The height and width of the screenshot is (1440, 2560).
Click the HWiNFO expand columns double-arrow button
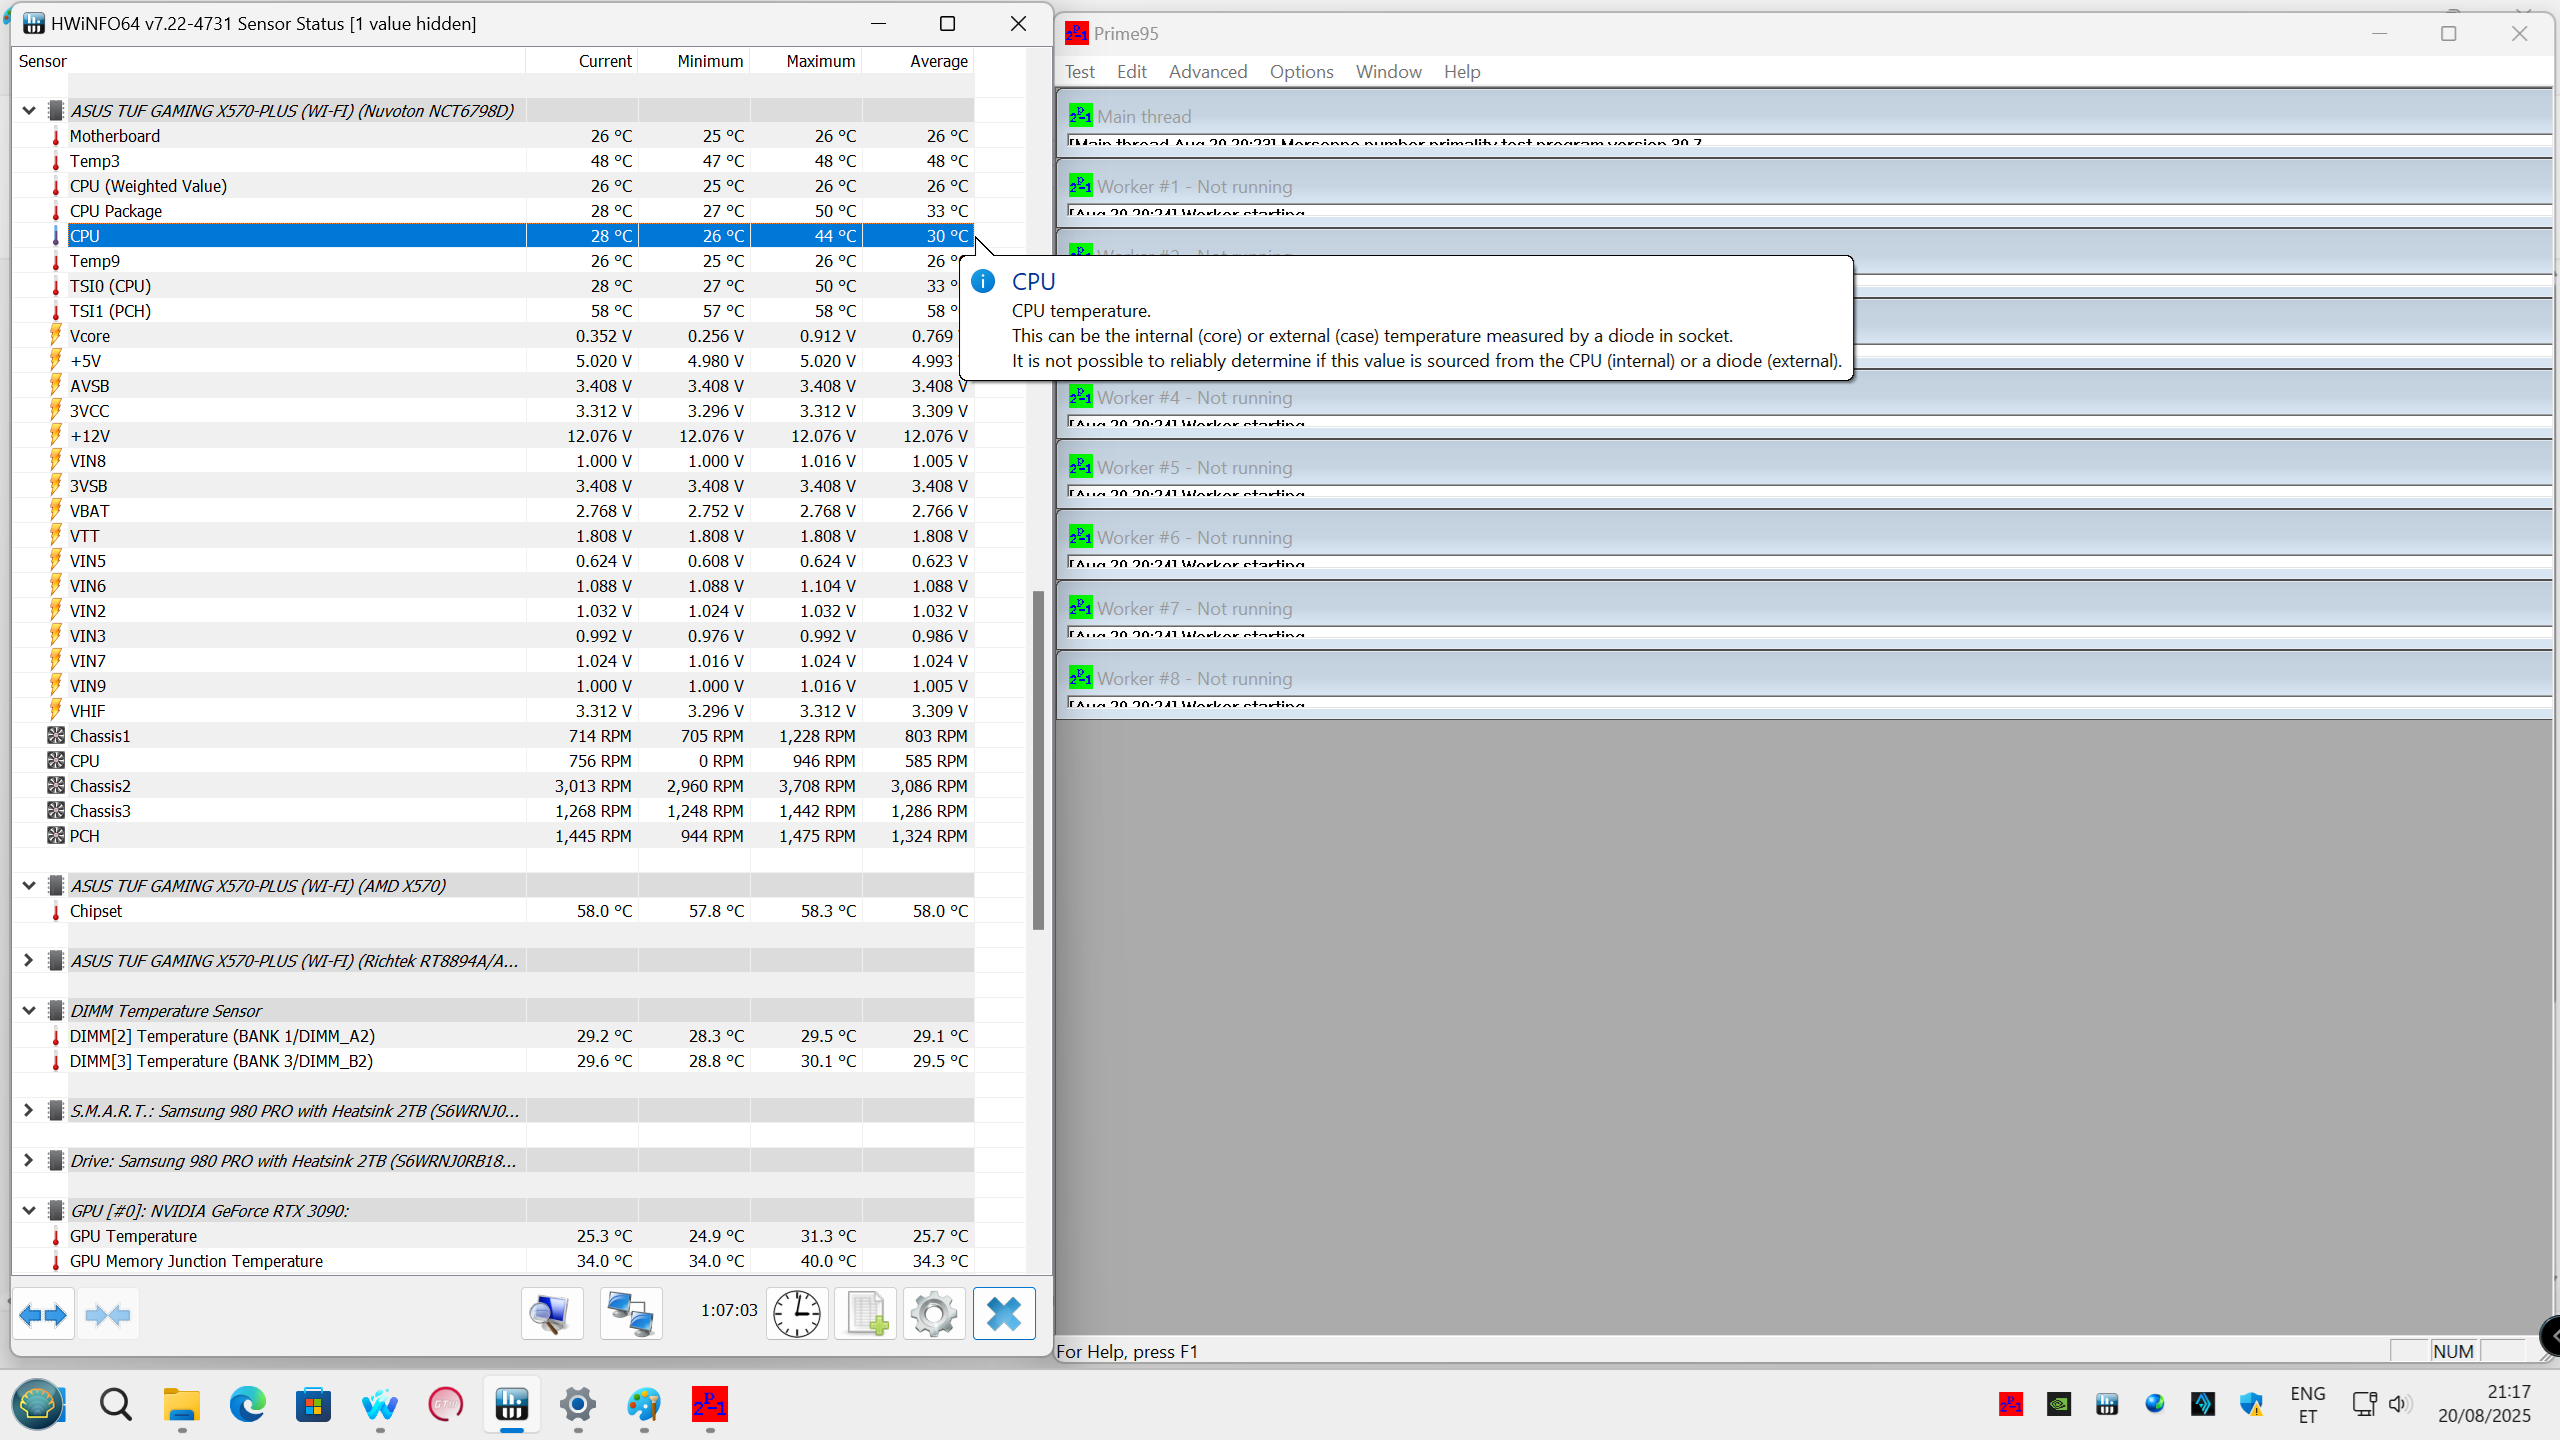tap(43, 1315)
